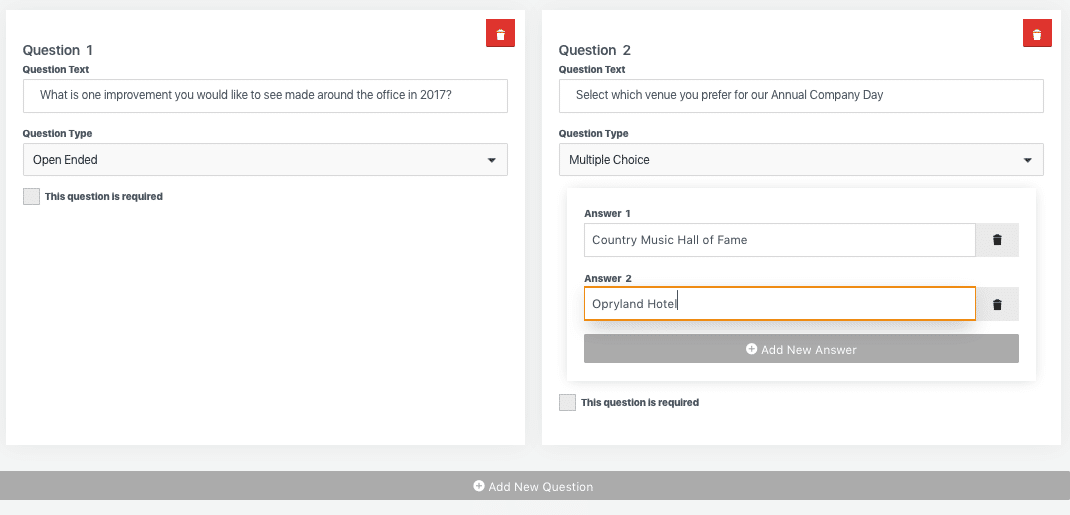
Task: Remove Answer 1 using its trash icon
Action: click(x=997, y=240)
